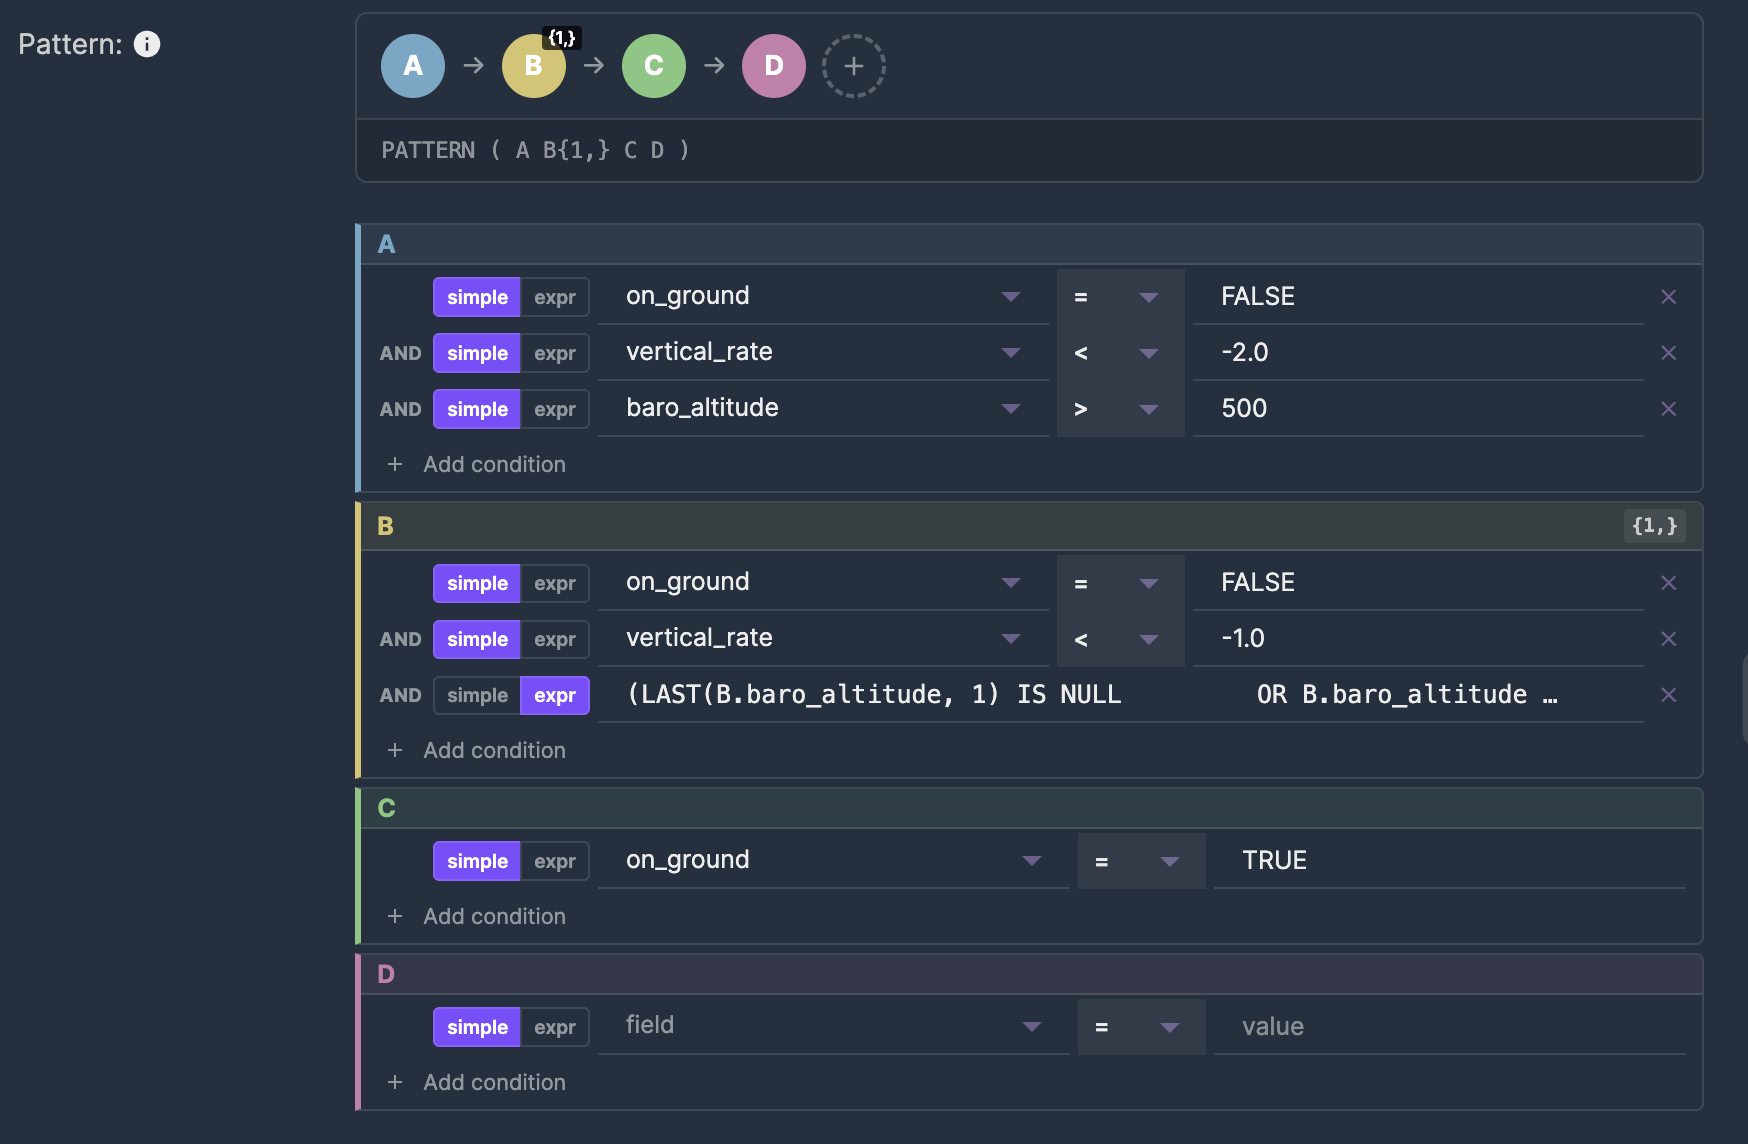Open field dropdown for baro_altitude

coord(823,409)
